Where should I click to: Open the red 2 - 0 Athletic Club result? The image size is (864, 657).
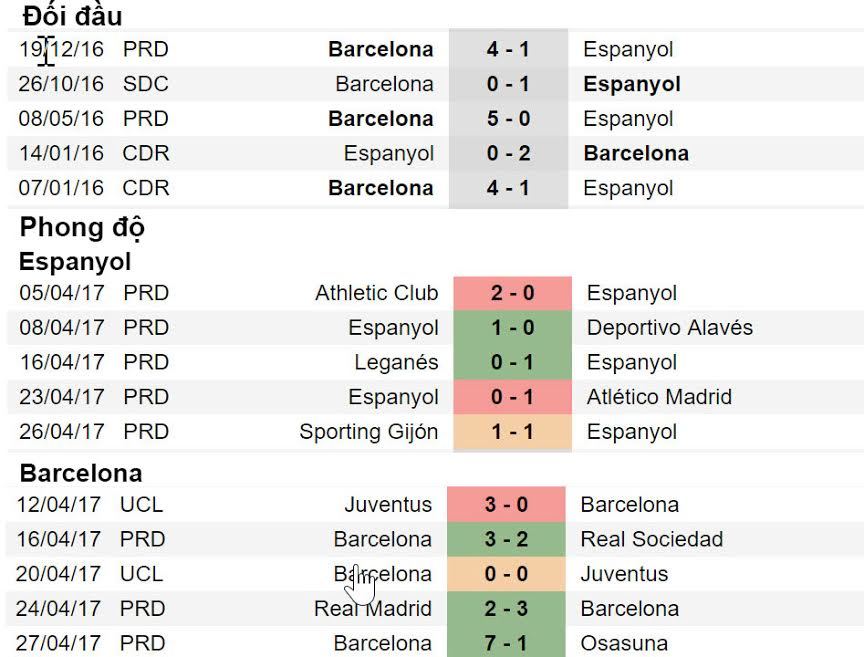coord(512,293)
